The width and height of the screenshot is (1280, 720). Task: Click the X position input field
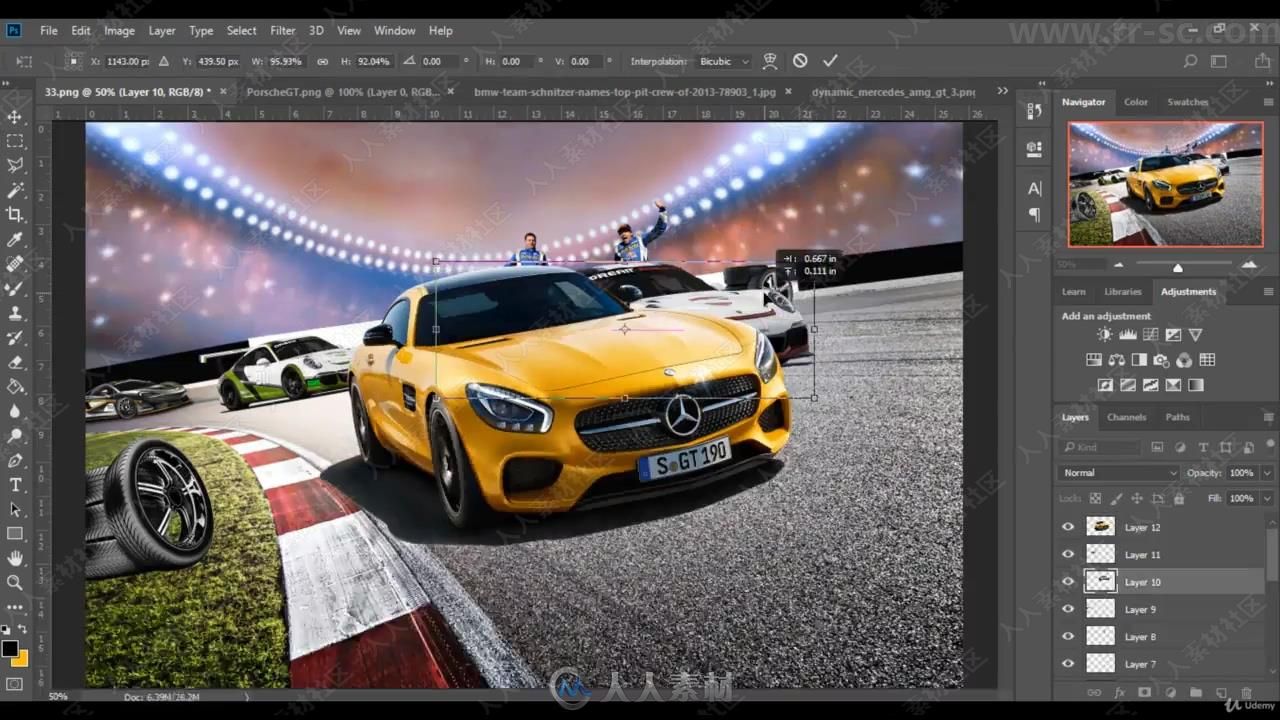128,61
